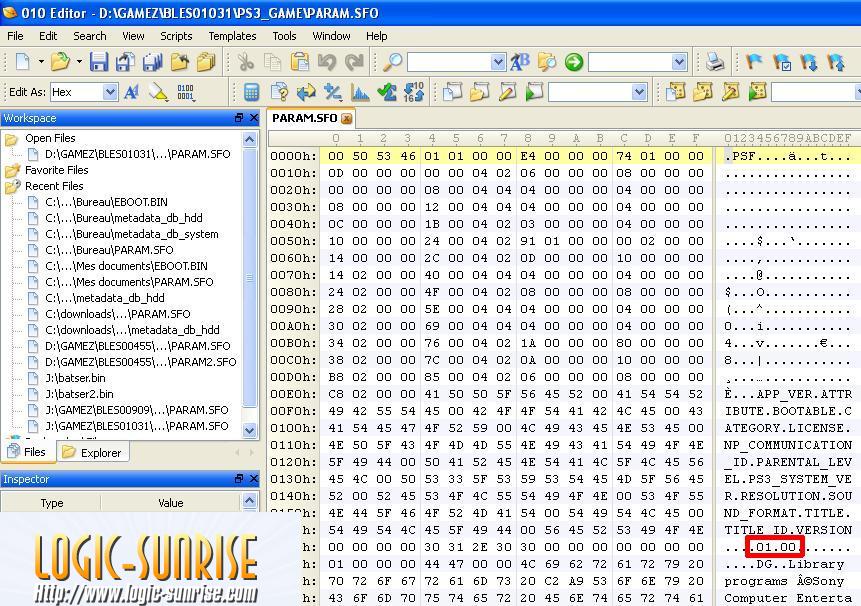The width and height of the screenshot is (861, 606).
Task: Click the Print icon in toolbar
Action: point(714,62)
